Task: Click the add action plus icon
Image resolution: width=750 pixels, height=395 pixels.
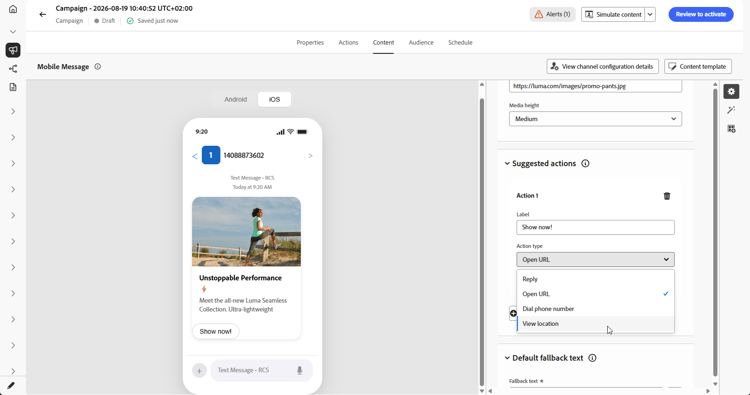Action: click(x=513, y=313)
